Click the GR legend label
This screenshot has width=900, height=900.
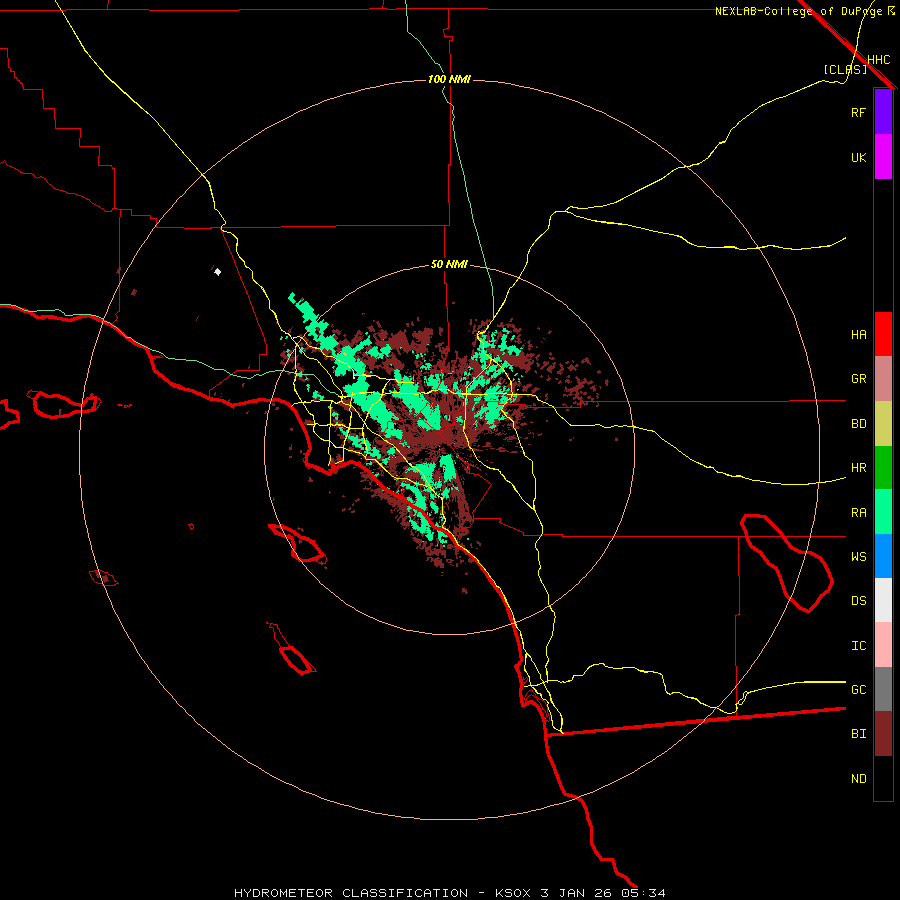click(x=858, y=378)
